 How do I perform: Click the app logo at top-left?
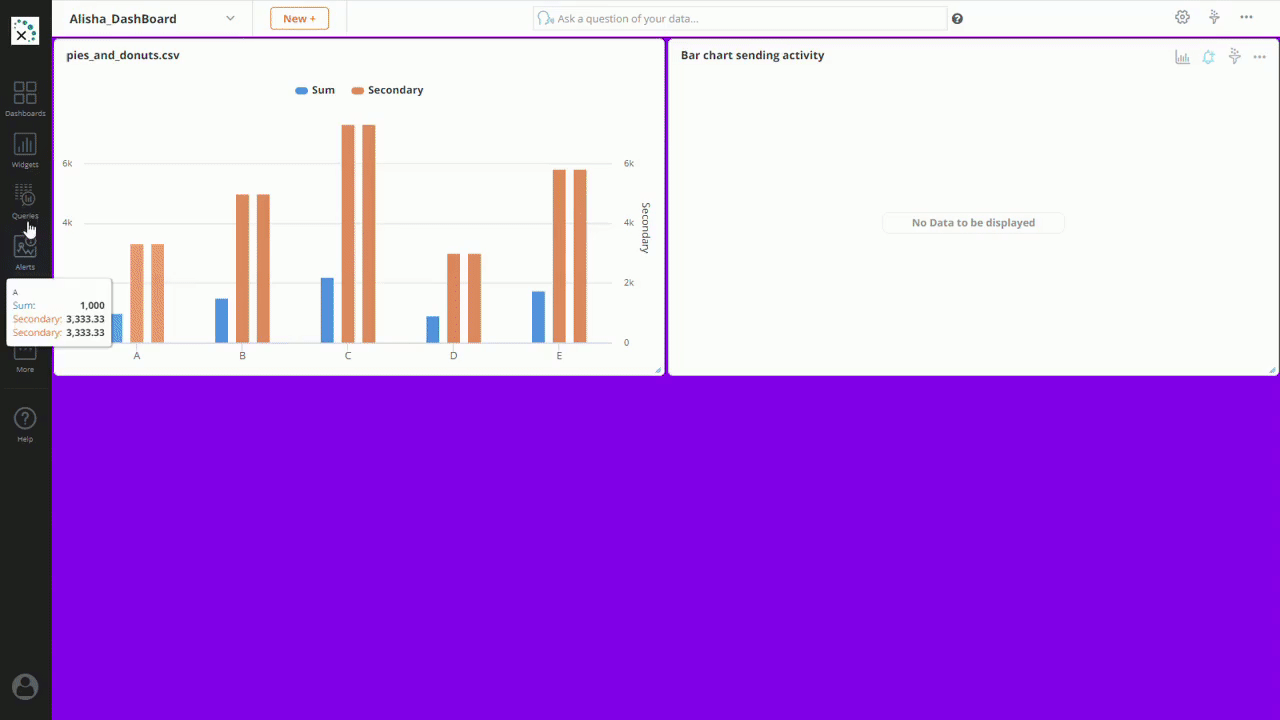click(25, 31)
